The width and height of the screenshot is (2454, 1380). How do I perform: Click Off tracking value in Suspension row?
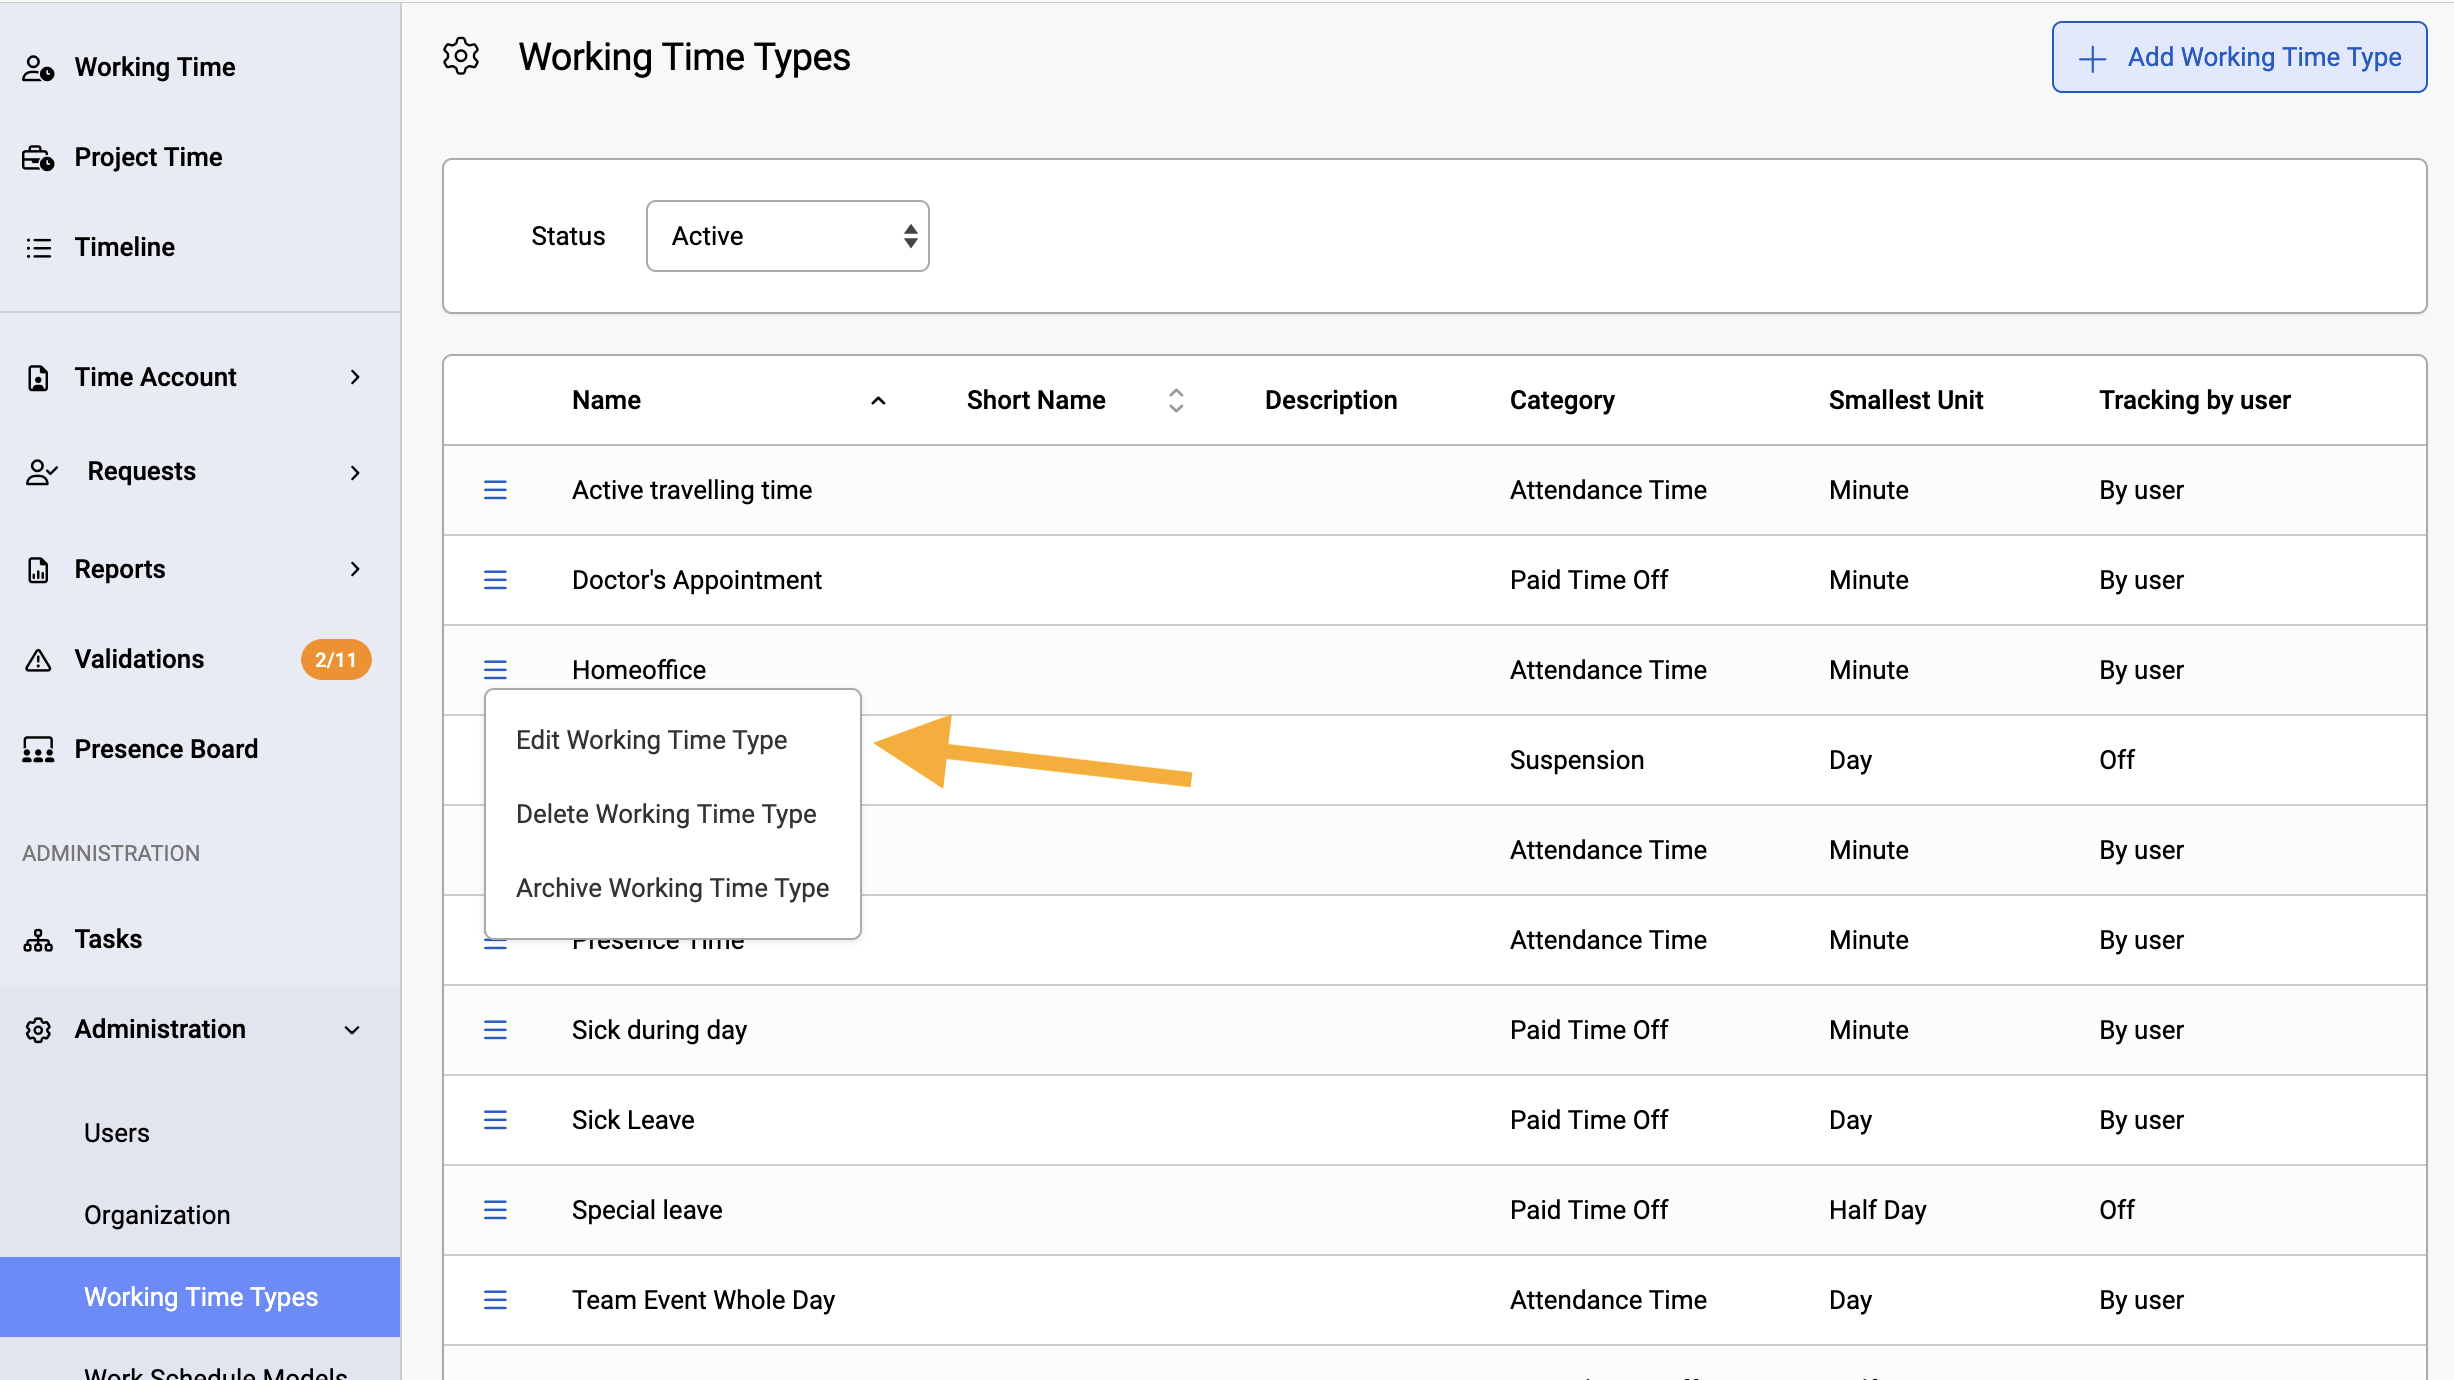tap(2117, 760)
